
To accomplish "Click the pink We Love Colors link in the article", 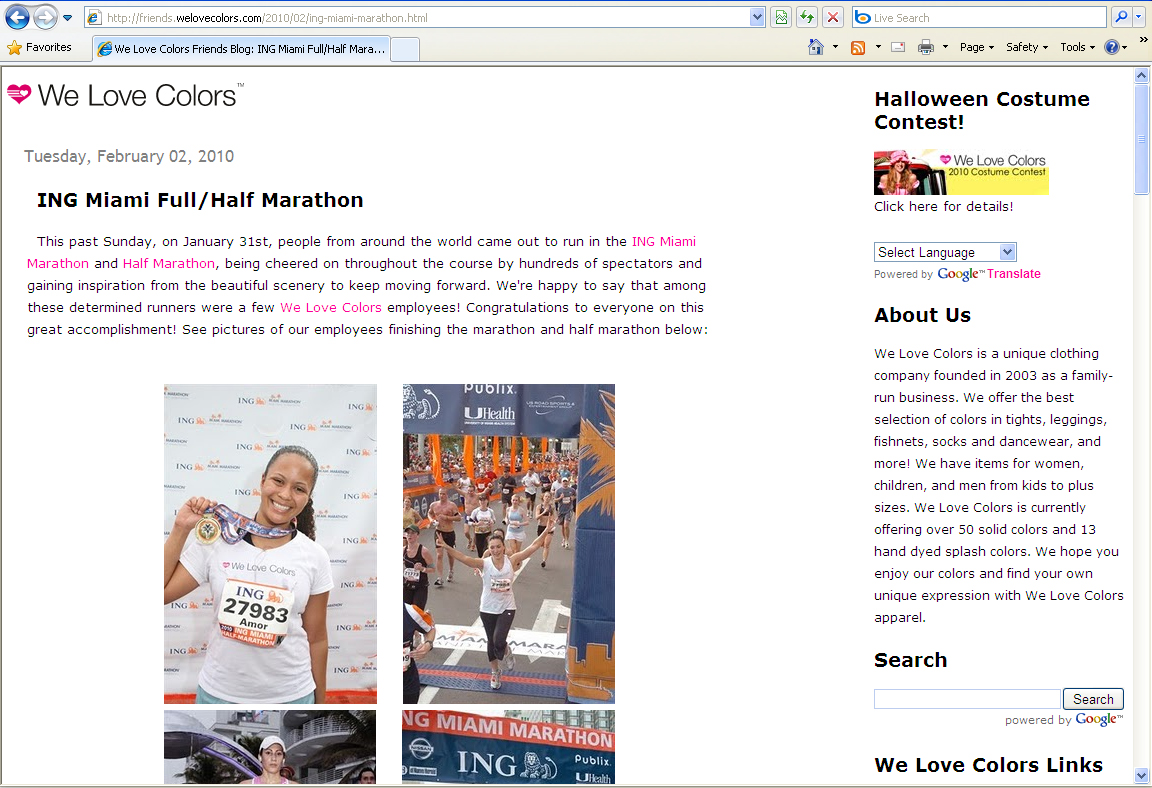I will [x=331, y=307].
